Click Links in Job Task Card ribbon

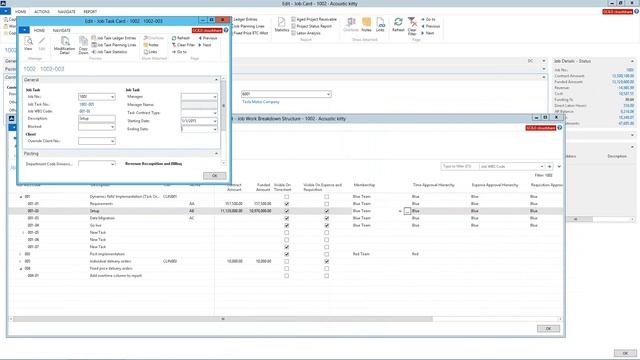tap(151, 52)
